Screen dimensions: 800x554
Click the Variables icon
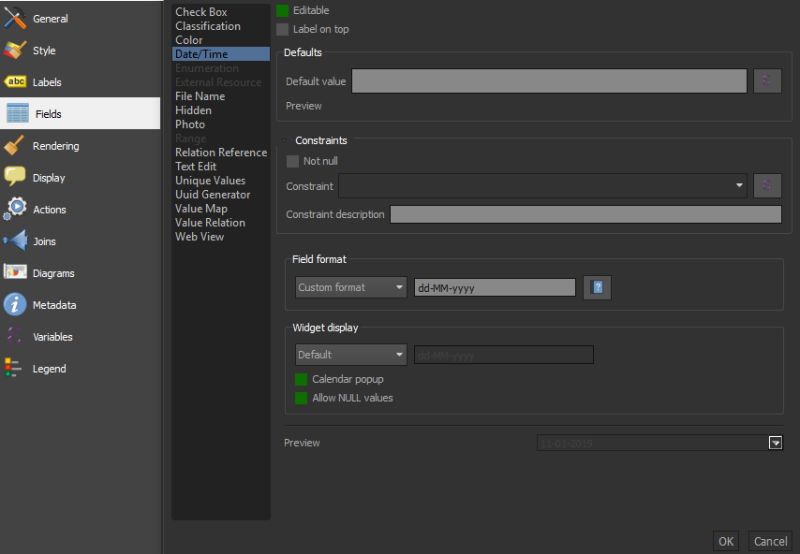[14, 336]
